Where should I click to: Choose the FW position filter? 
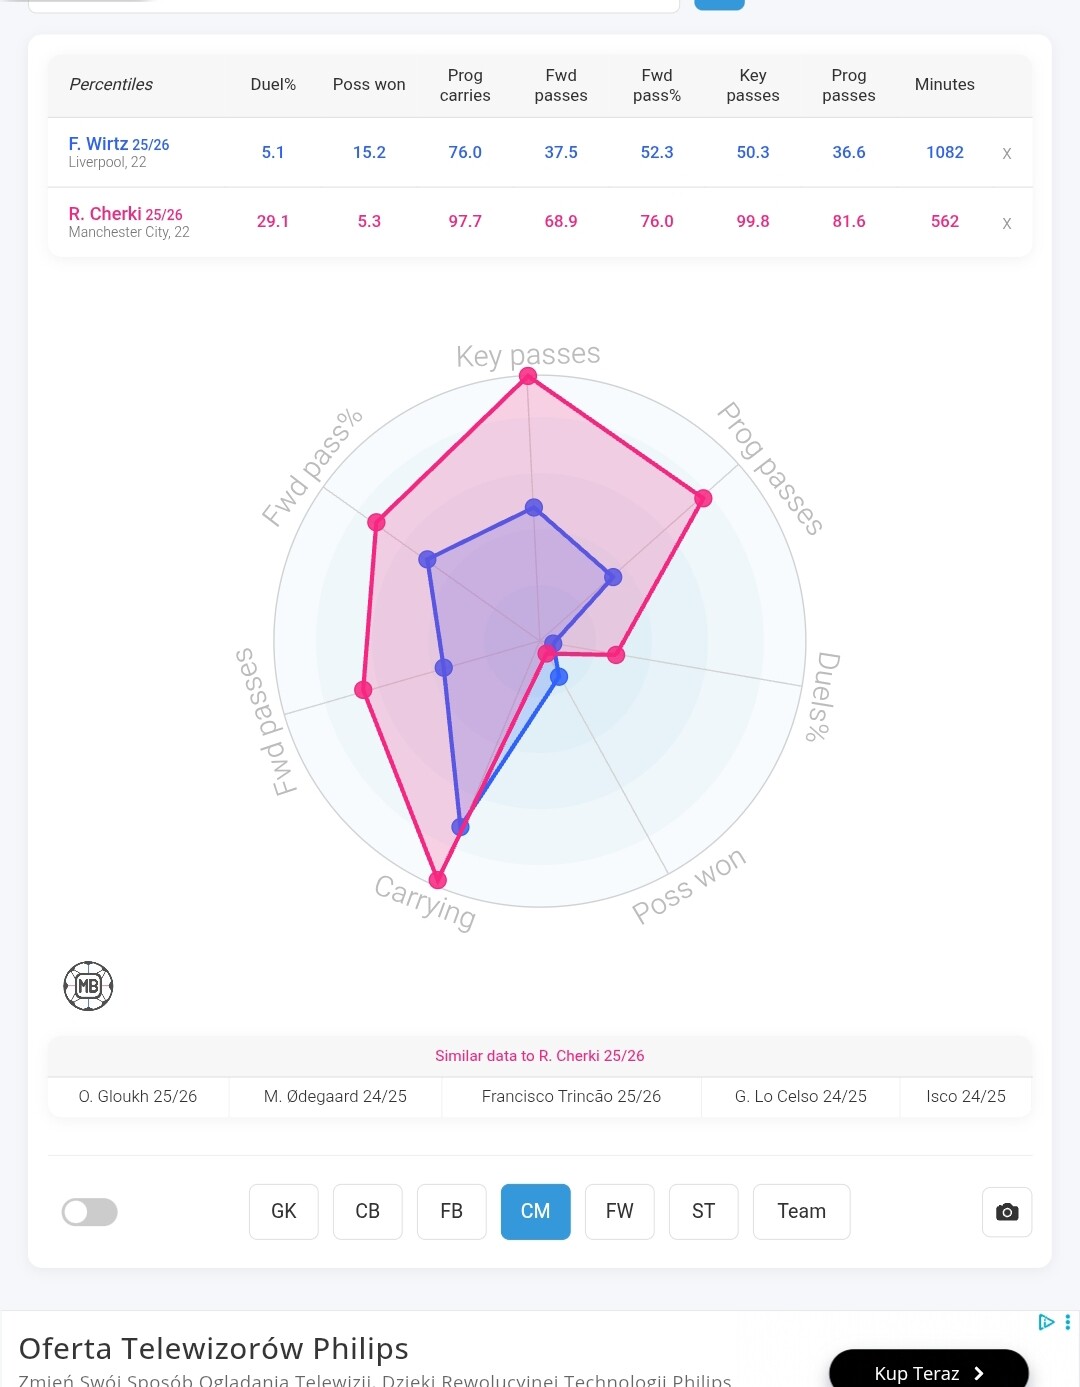(x=620, y=1212)
